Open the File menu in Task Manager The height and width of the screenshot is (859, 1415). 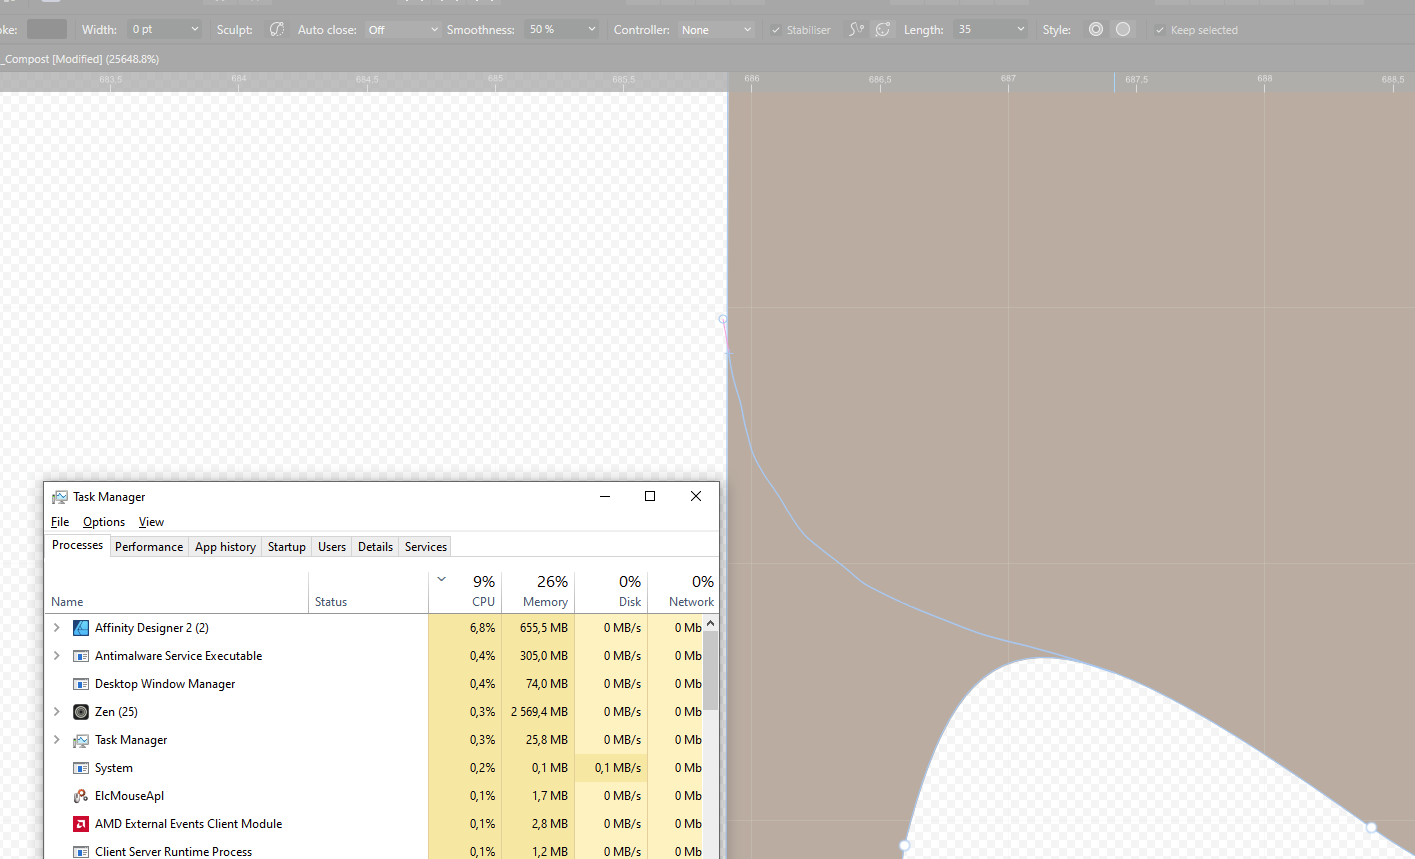pos(60,522)
